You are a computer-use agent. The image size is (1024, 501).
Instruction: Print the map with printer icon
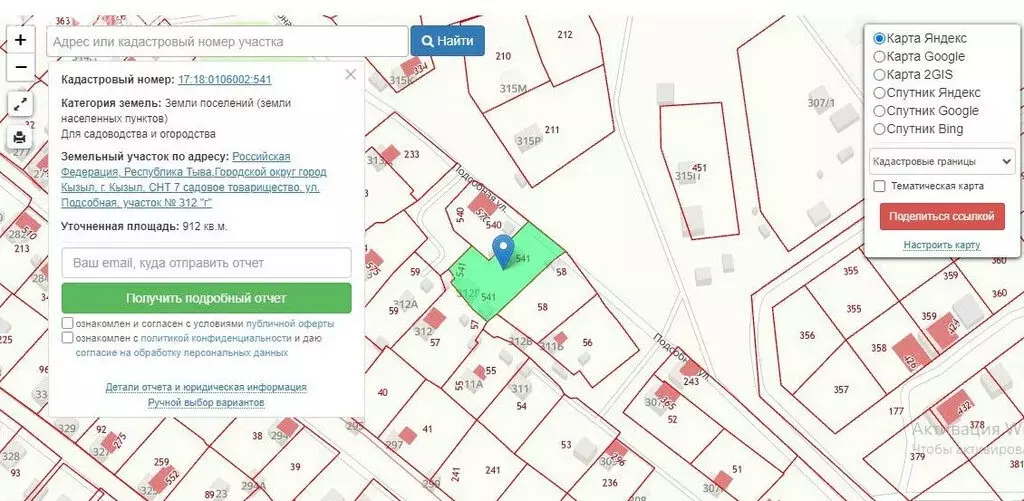click(x=20, y=137)
